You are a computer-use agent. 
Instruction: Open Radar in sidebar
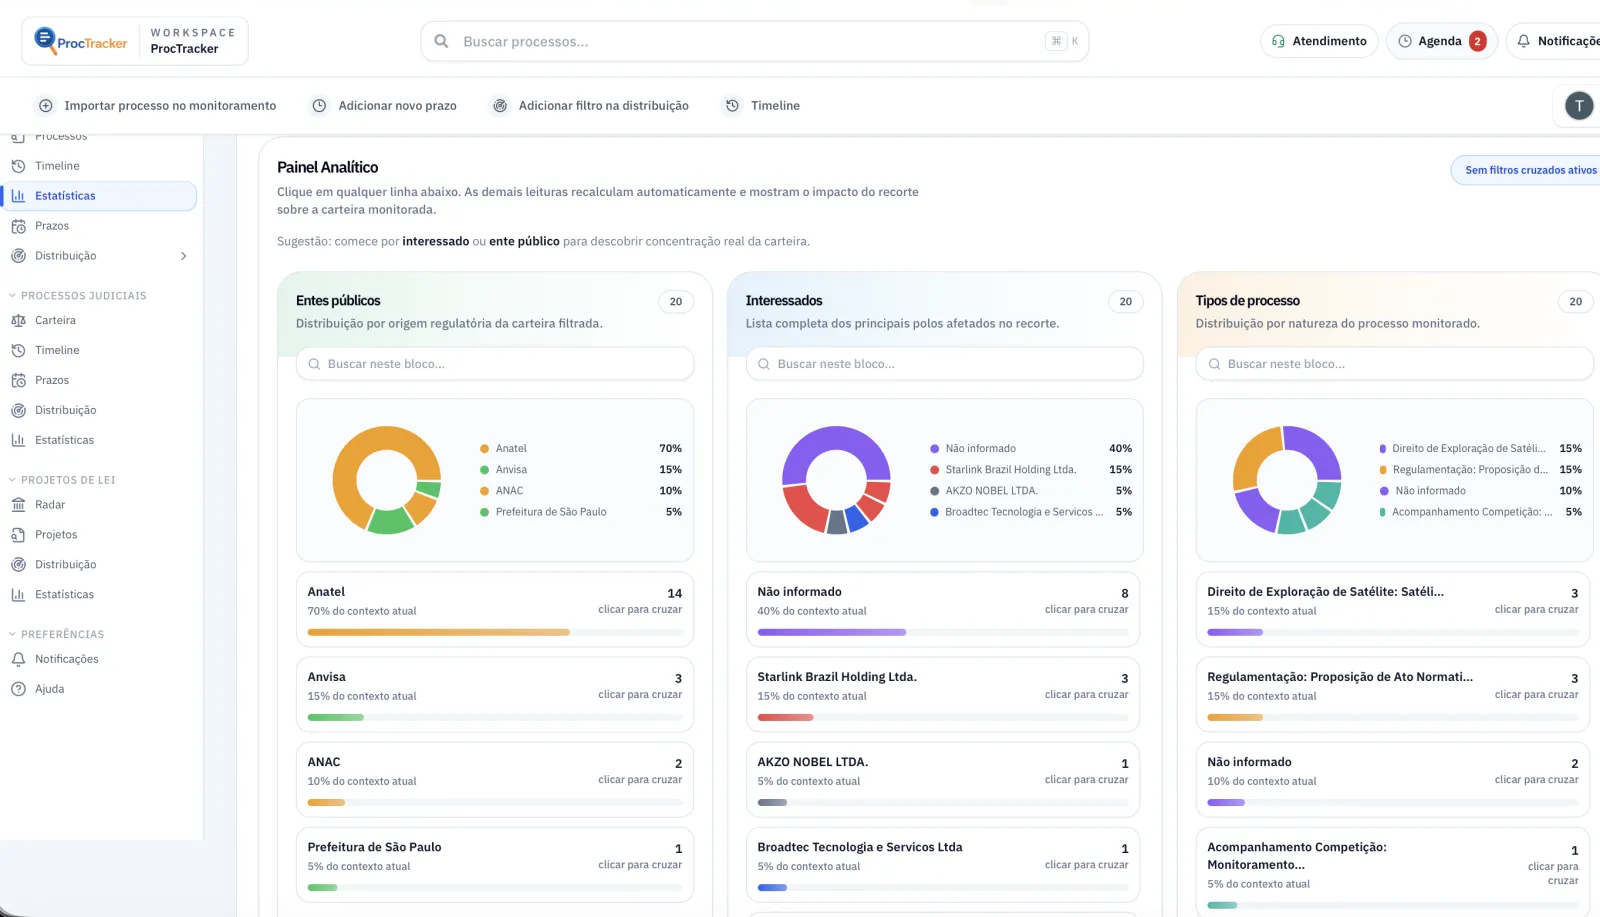point(100,505)
